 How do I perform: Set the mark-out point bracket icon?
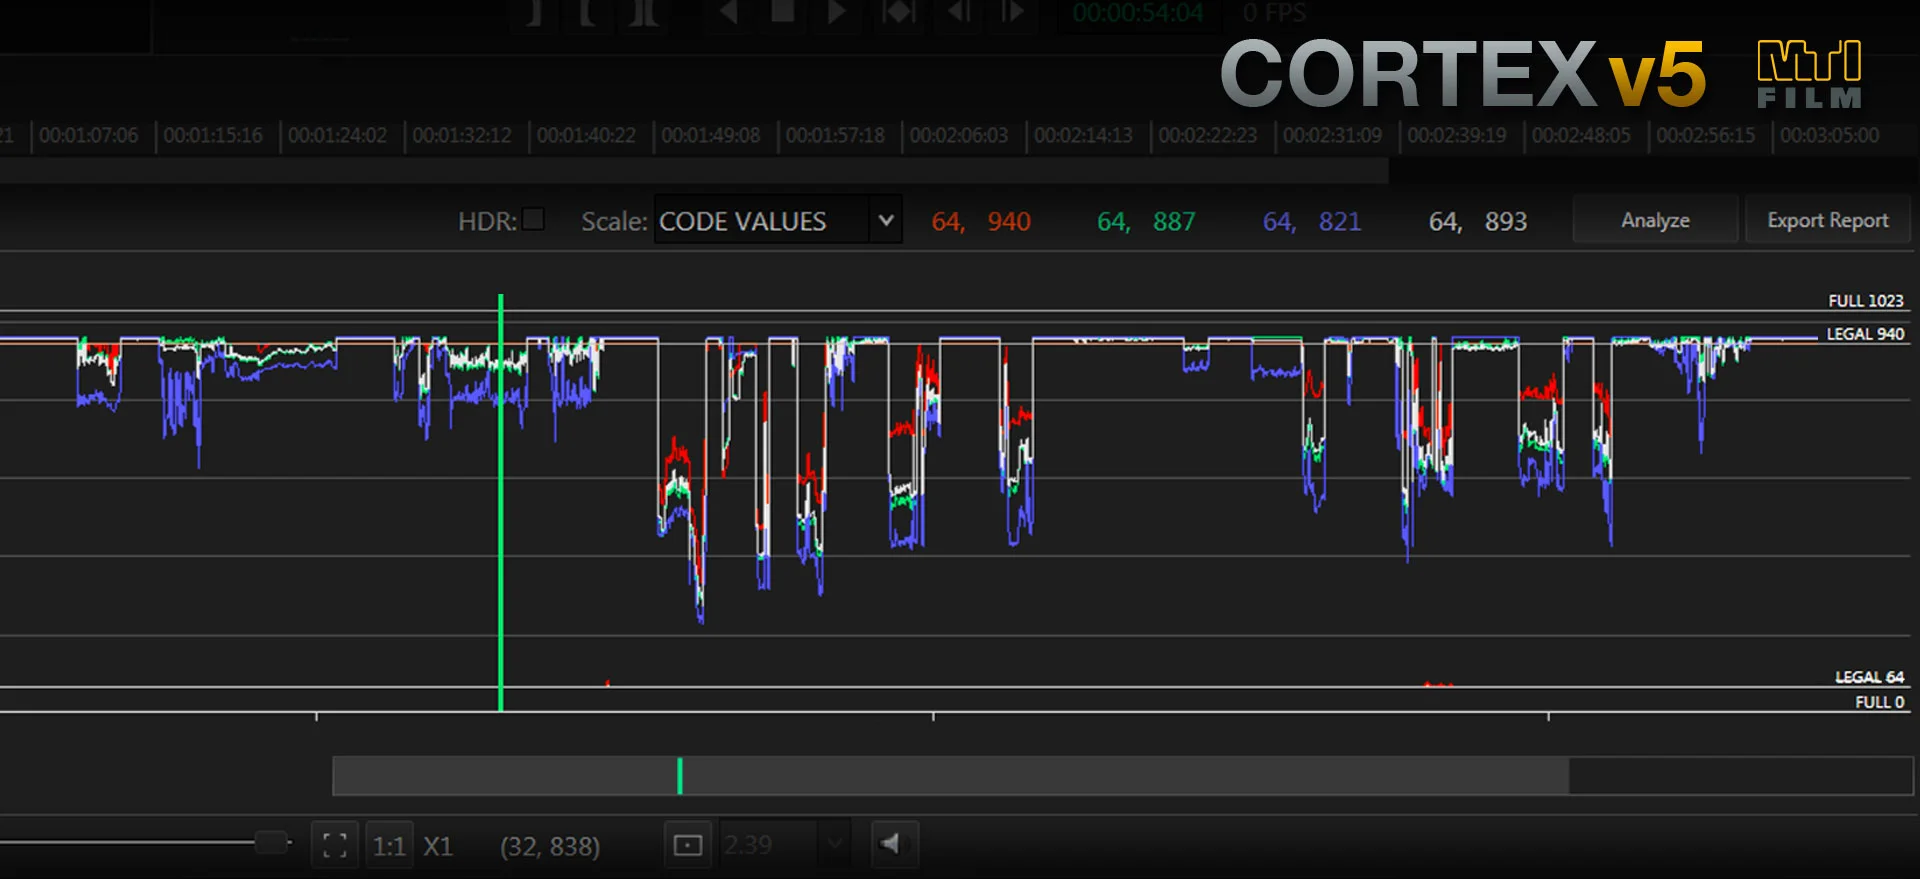(588, 13)
